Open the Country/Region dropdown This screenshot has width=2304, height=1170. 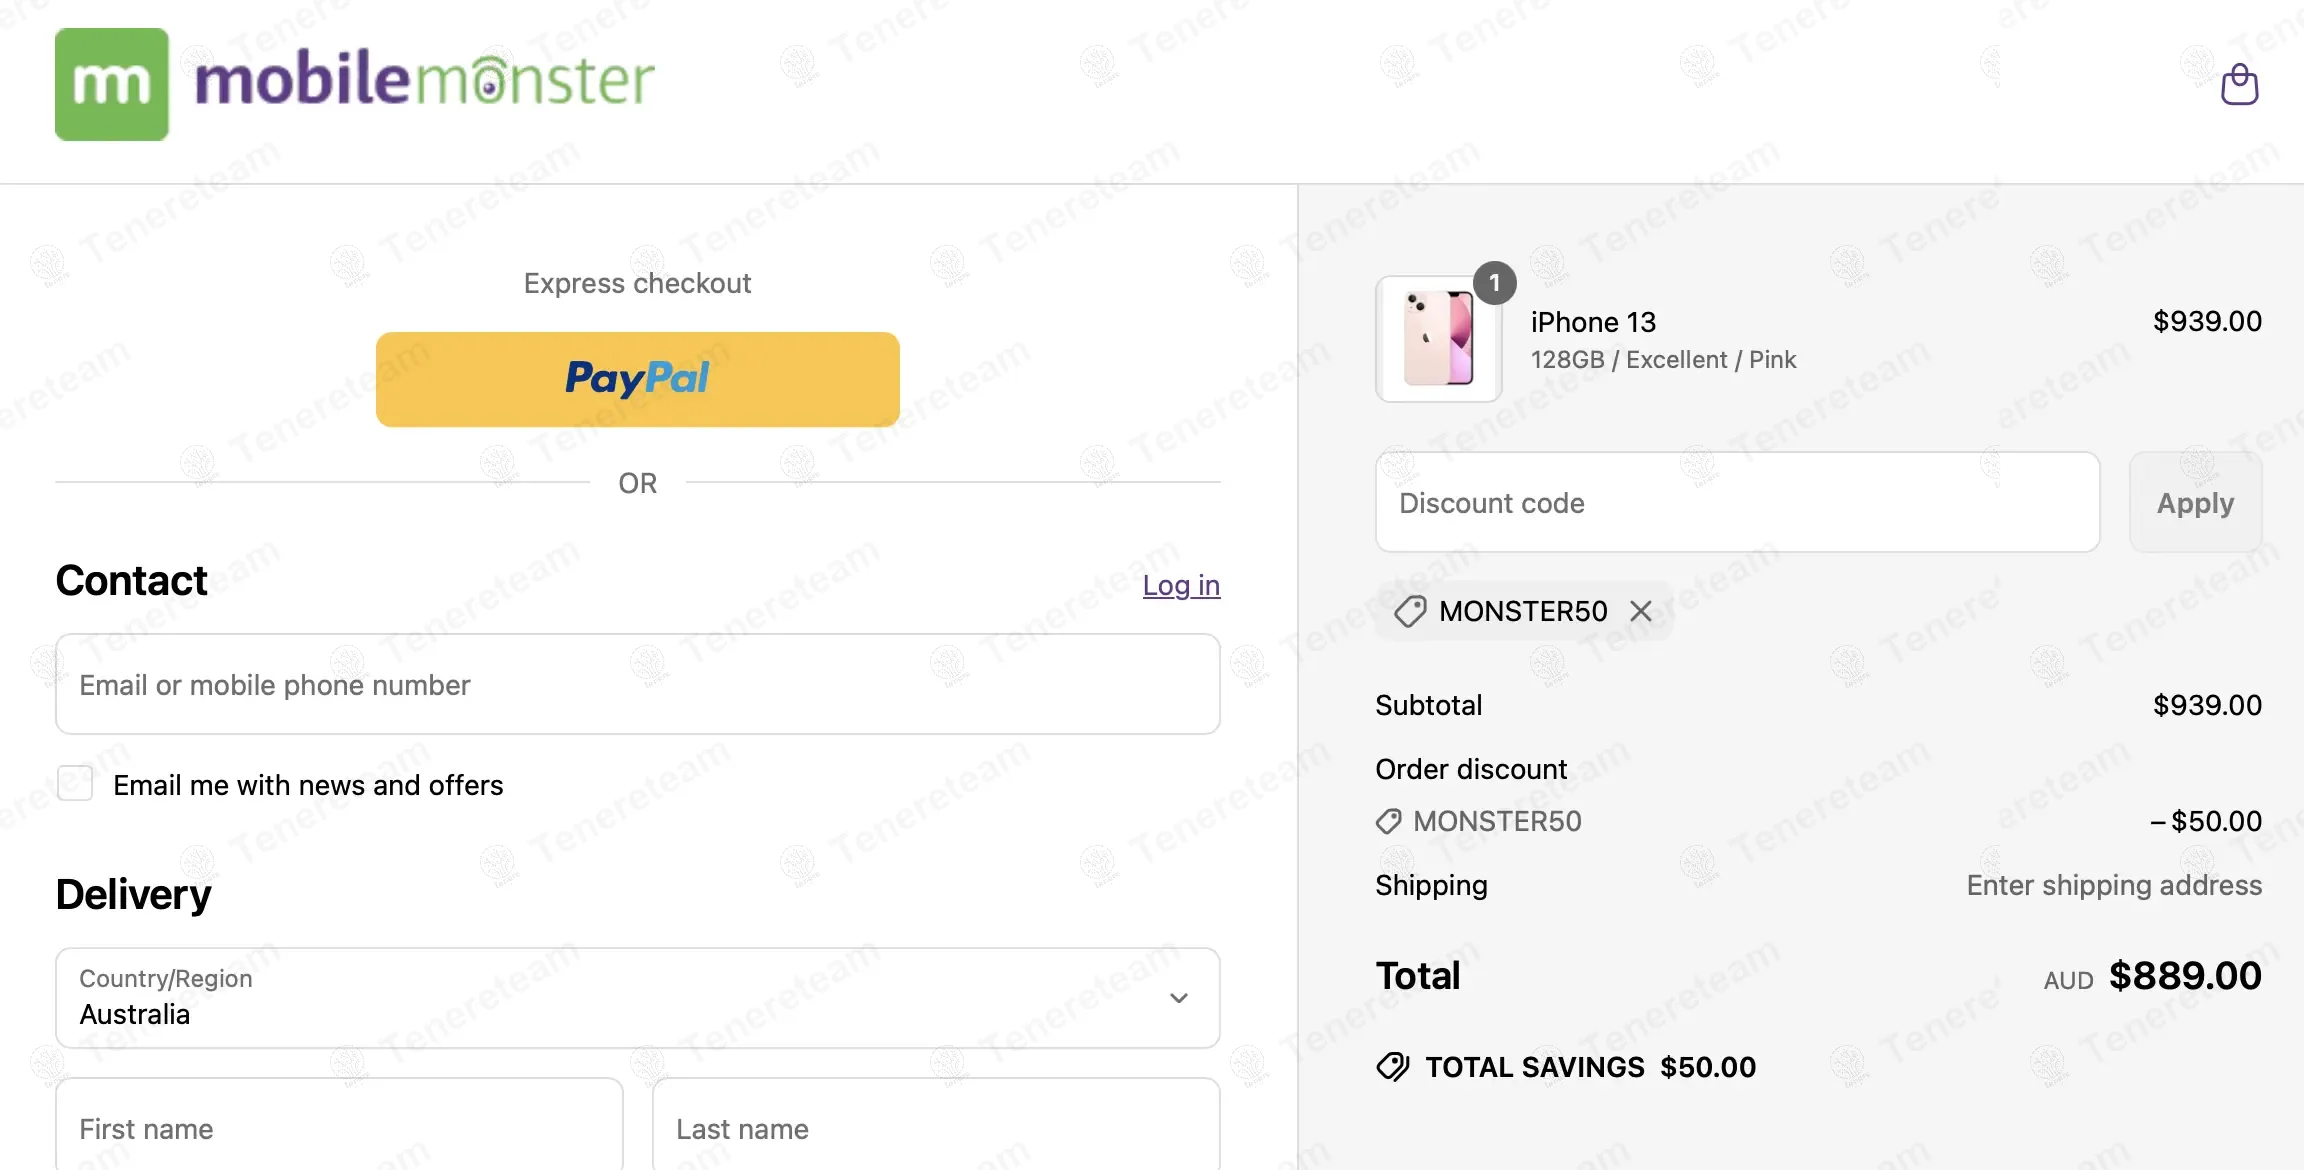pyautogui.click(x=637, y=998)
